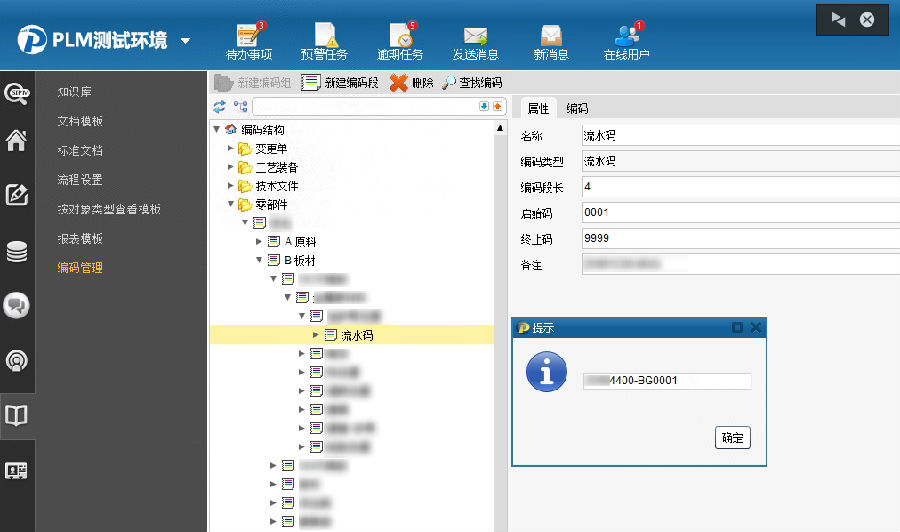Click 查找编码 search code button
Screen dimensions: 900x532
tap(472, 83)
